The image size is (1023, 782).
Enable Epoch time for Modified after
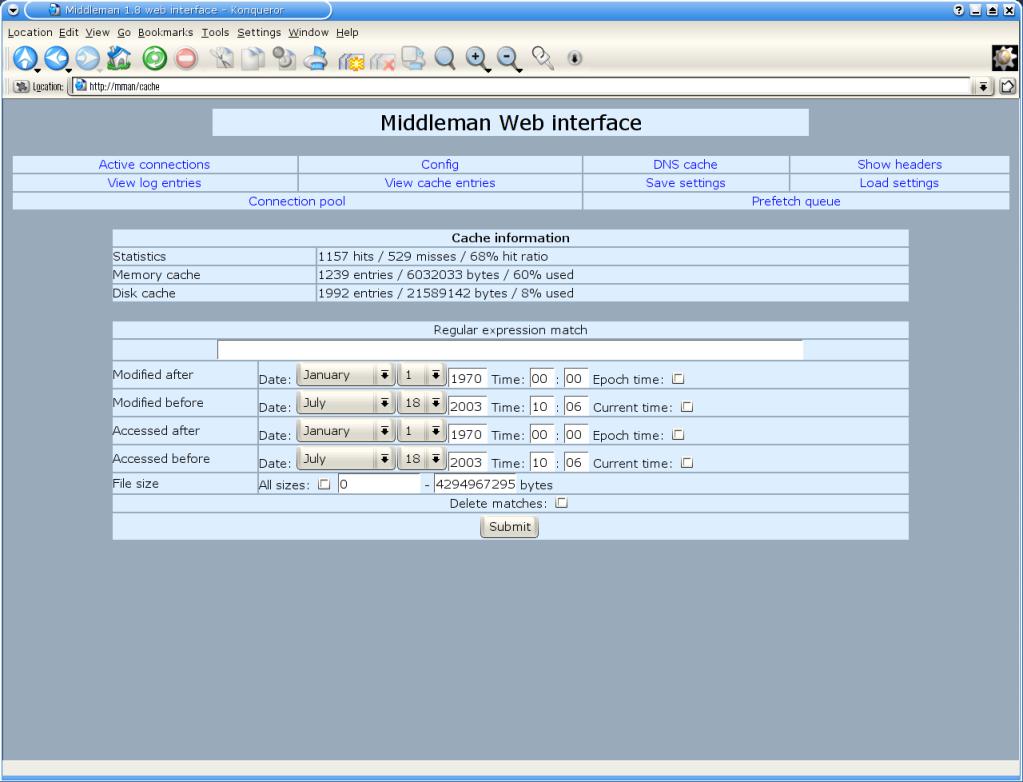[679, 378]
